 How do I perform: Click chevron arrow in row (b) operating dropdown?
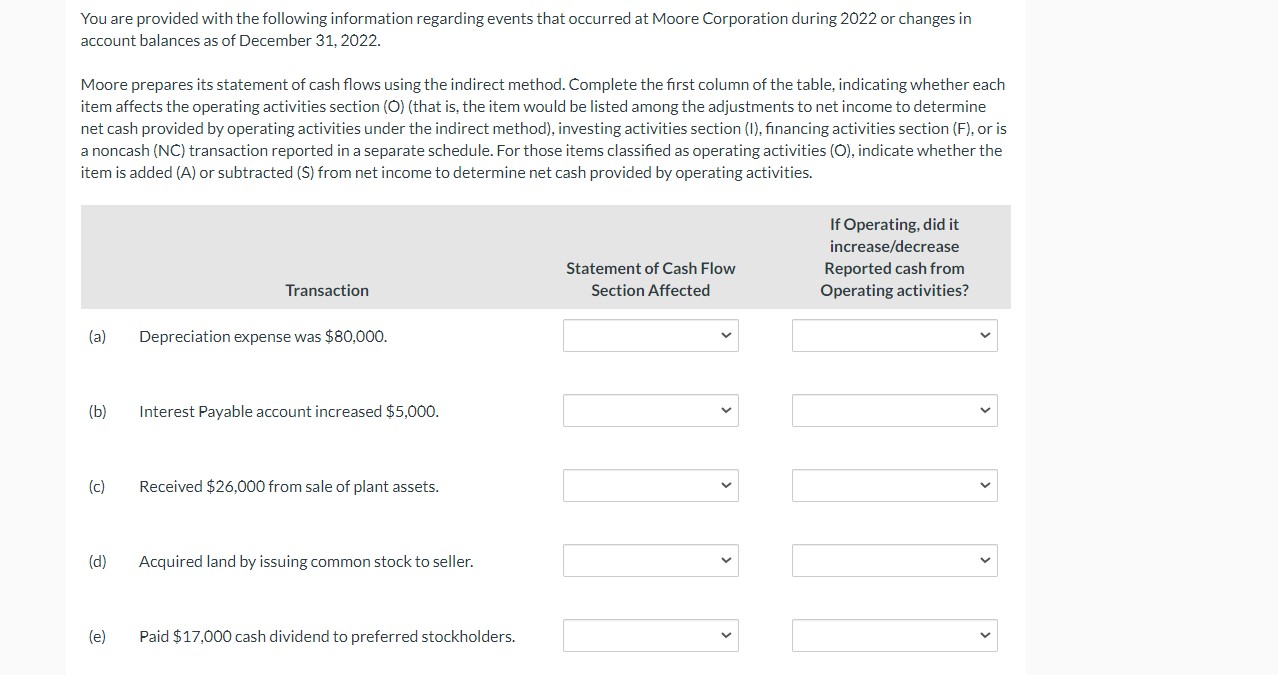click(x=985, y=411)
